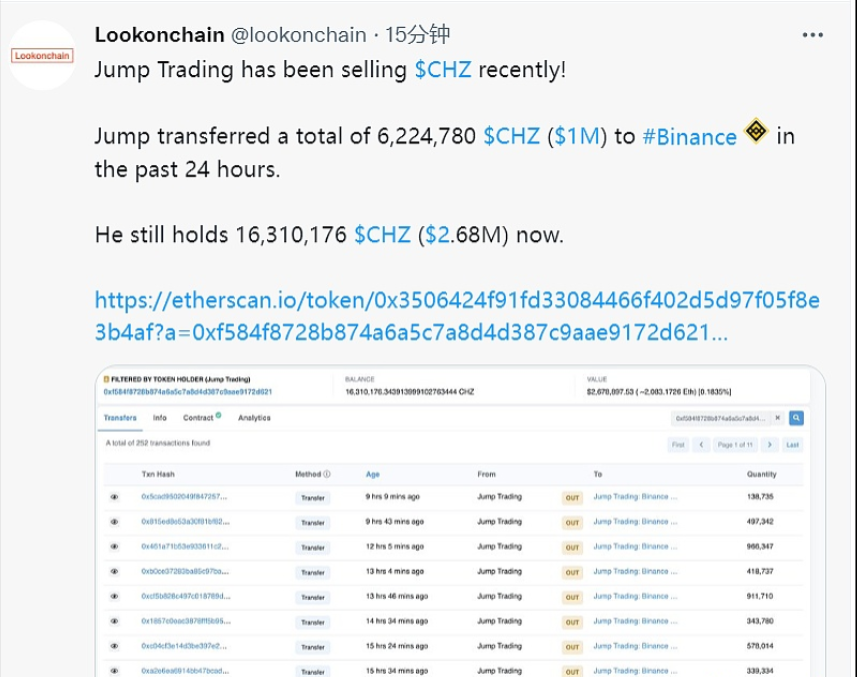Open the tweet's more options menu
Viewport: 857px width, 677px height.
point(812,35)
